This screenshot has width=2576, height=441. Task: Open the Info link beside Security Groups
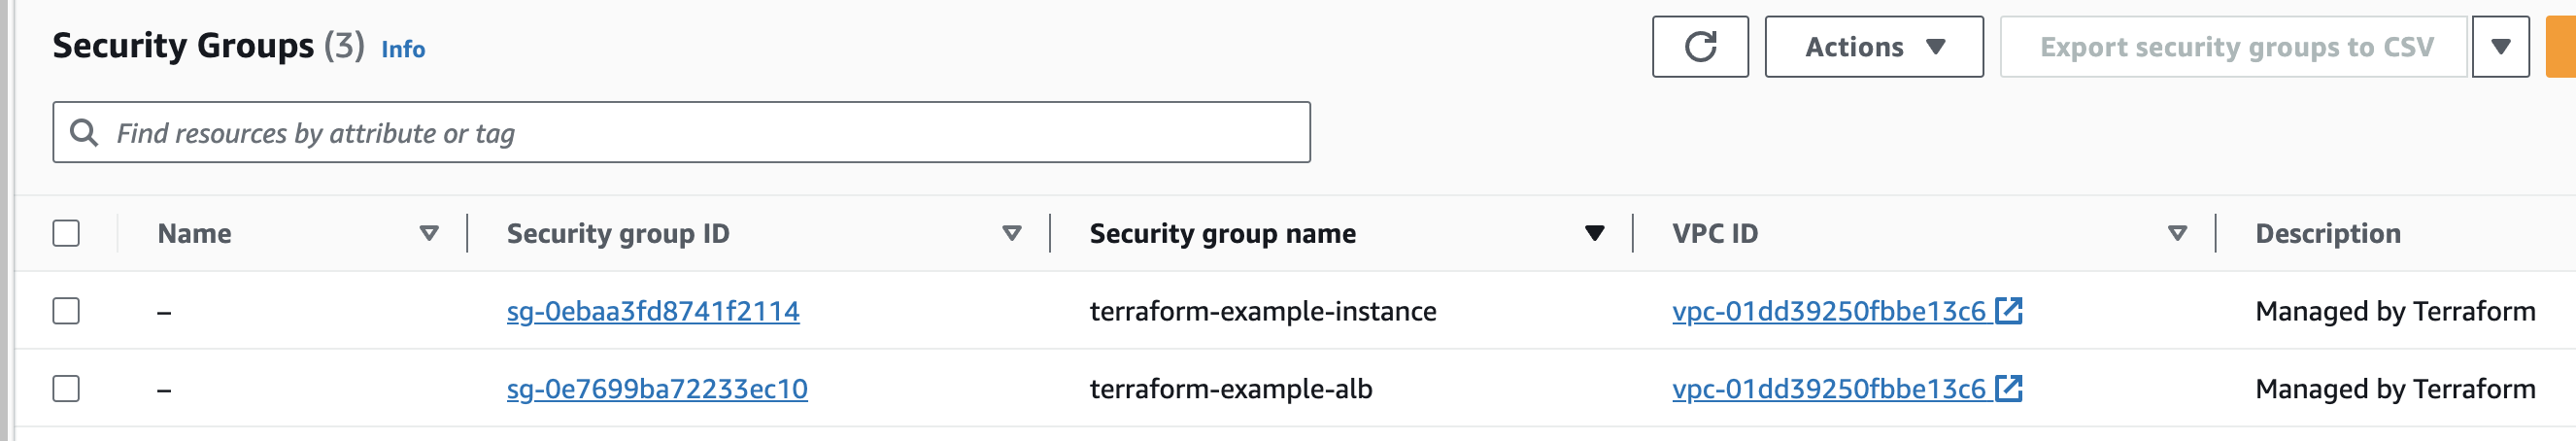(403, 49)
